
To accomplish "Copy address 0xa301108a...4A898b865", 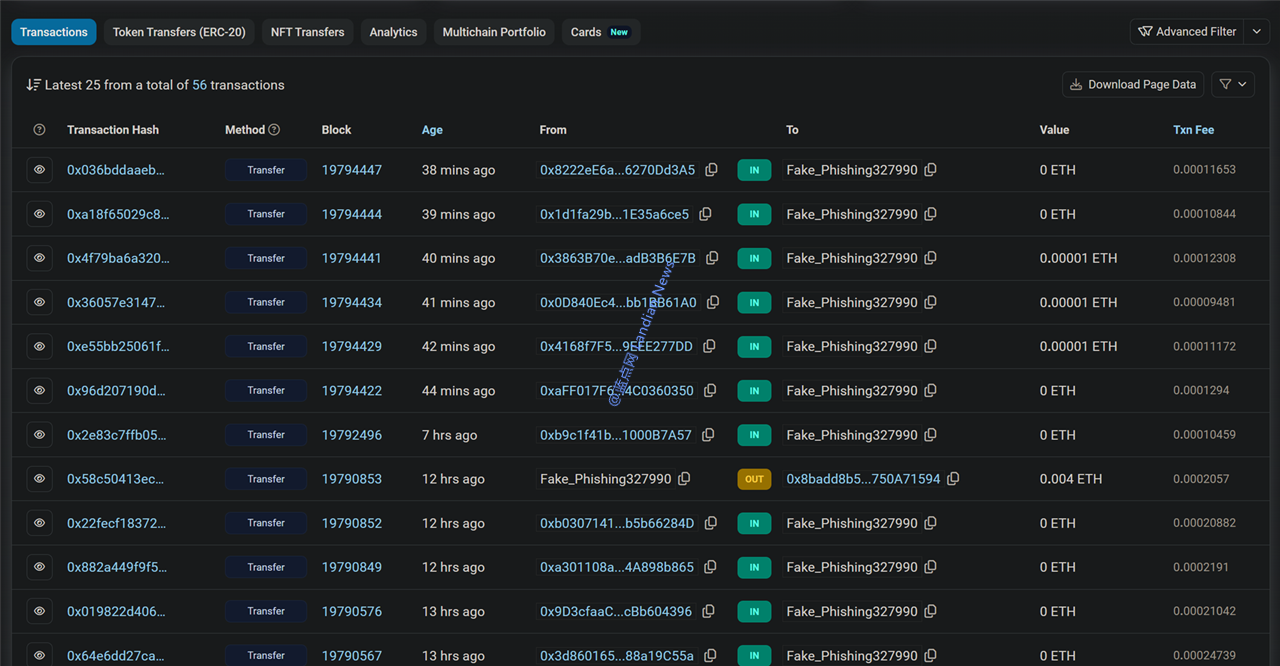I will [710, 567].
